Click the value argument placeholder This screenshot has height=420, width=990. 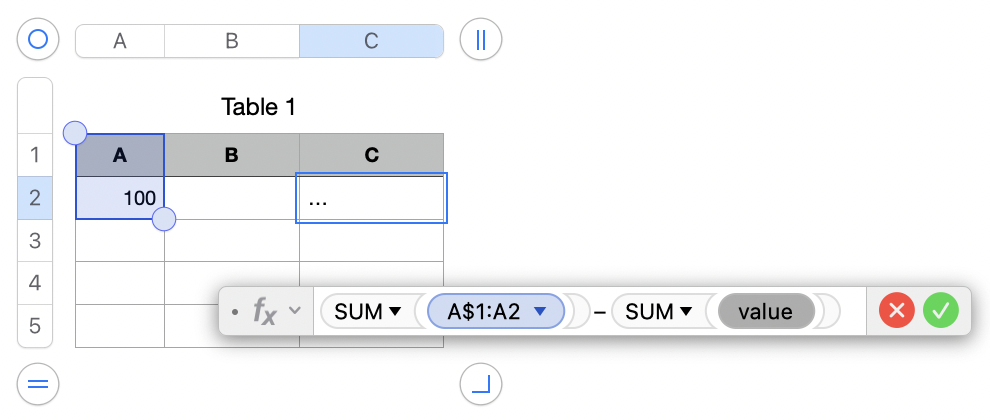tap(765, 312)
